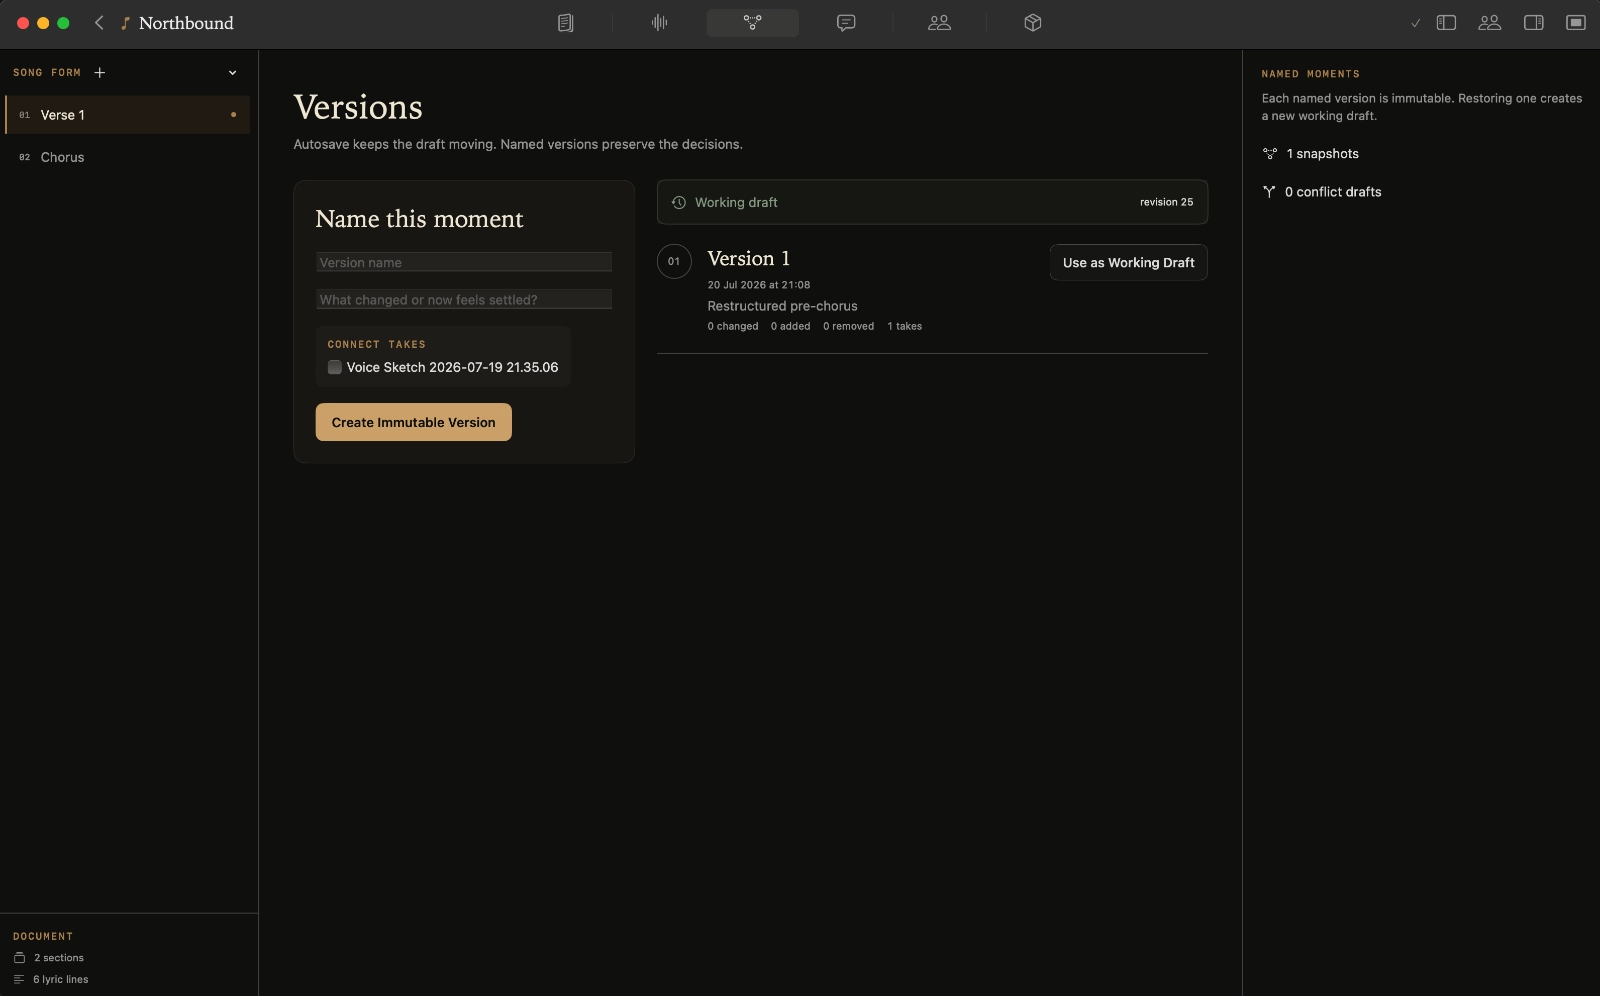
Task: Switch to the audio waveform takes view
Action: pos(659,23)
